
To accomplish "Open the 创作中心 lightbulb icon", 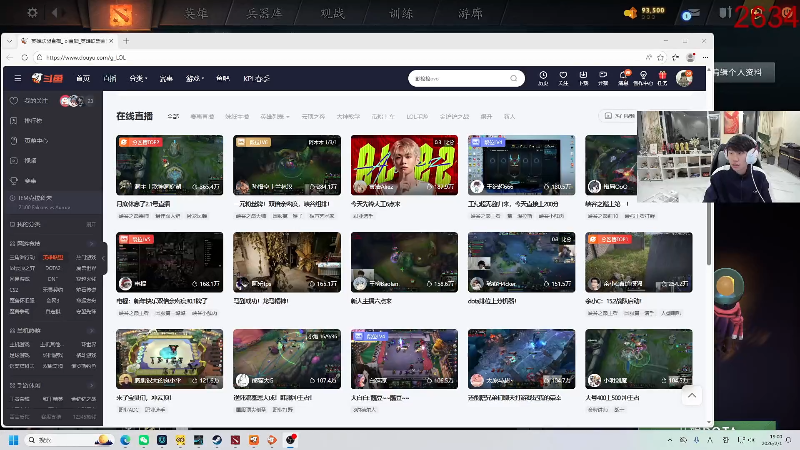I will (643, 78).
